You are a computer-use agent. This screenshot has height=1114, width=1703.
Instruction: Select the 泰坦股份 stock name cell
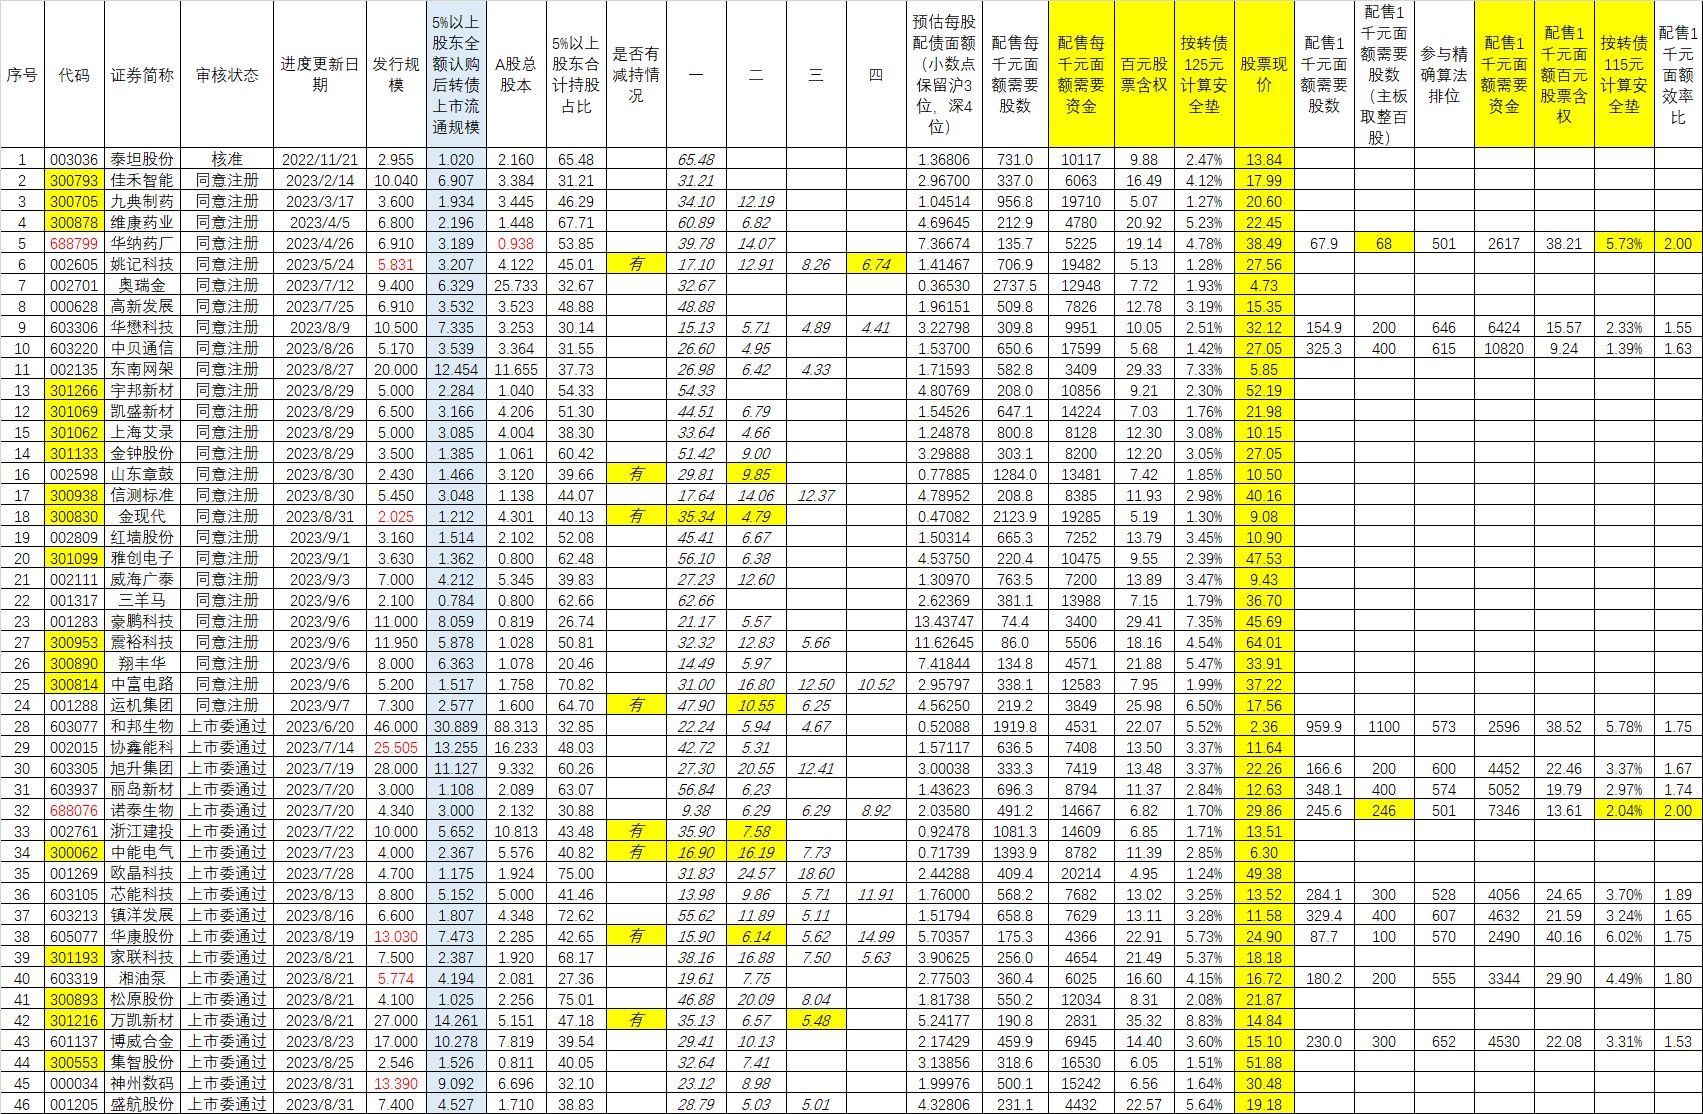pos(142,159)
